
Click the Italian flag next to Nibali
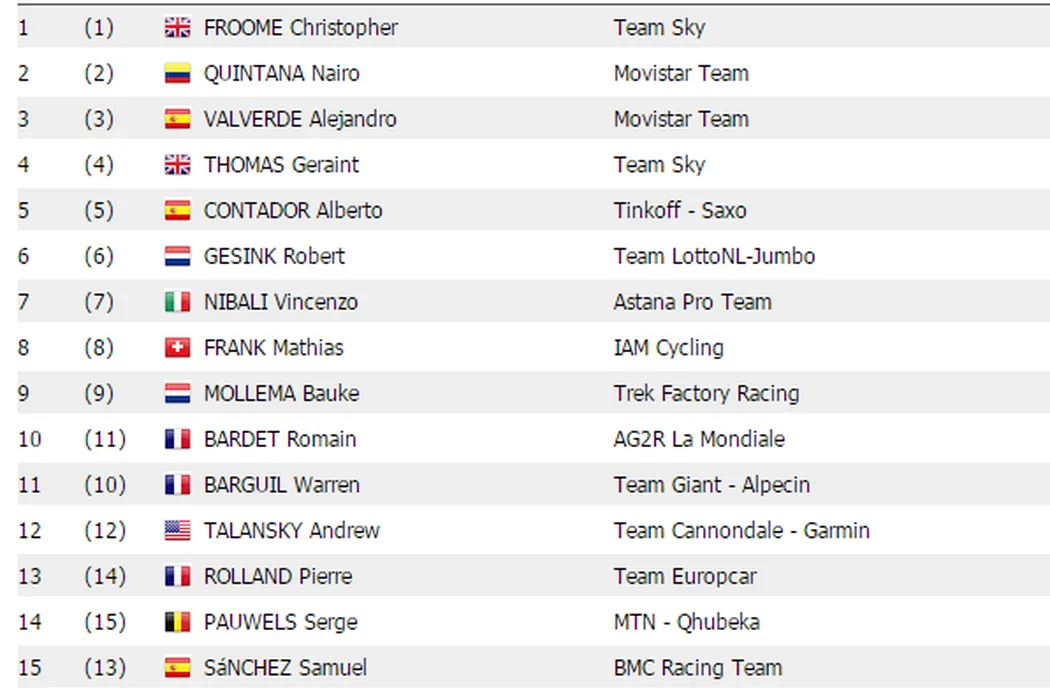(177, 302)
